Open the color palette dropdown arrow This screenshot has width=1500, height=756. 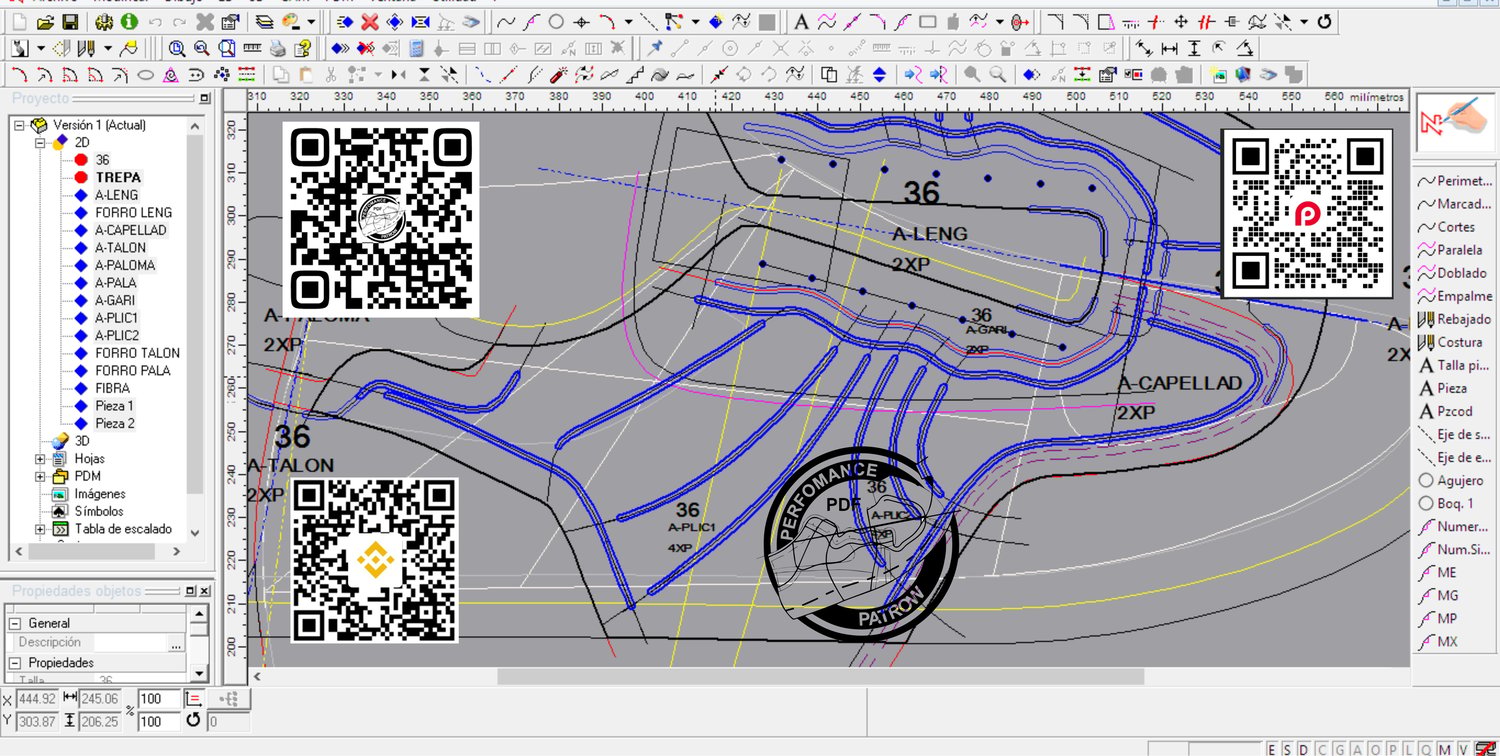(312, 22)
